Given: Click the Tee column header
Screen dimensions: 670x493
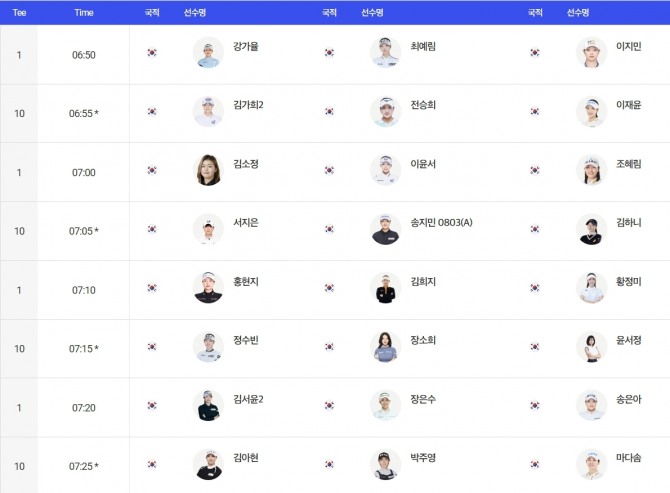Looking at the screenshot, I should 19,13.
